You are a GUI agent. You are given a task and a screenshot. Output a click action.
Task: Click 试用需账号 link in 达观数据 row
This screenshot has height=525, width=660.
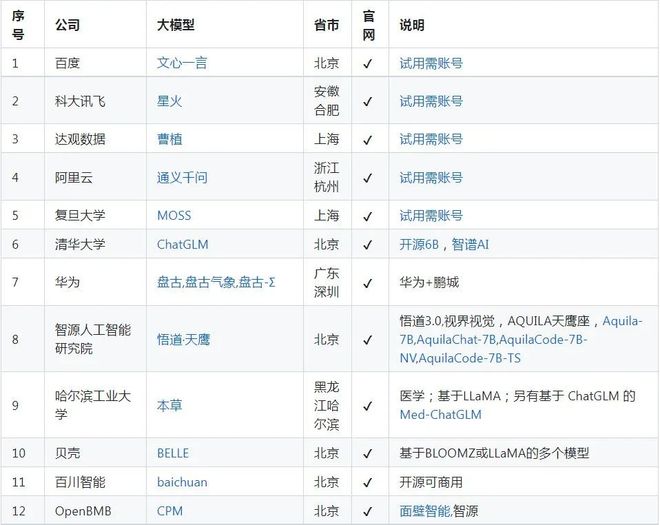(431, 139)
